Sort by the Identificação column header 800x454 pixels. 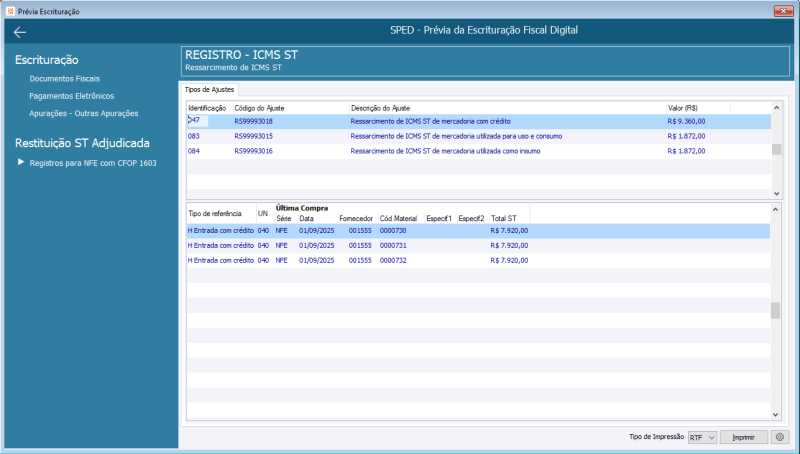(209, 108)
